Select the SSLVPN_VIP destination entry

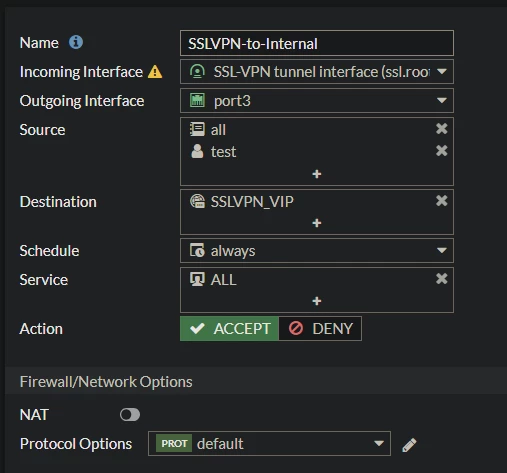242,202
